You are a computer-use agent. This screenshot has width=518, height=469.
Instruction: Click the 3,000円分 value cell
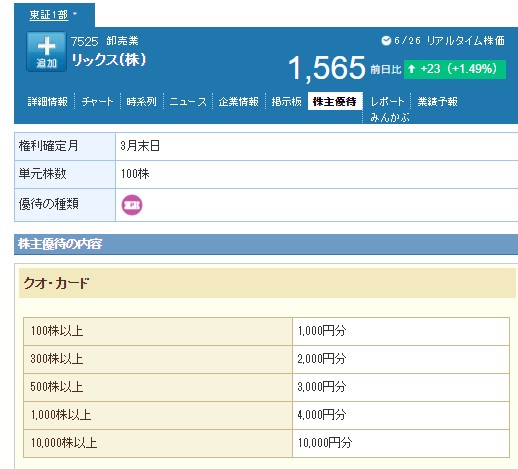401,387
